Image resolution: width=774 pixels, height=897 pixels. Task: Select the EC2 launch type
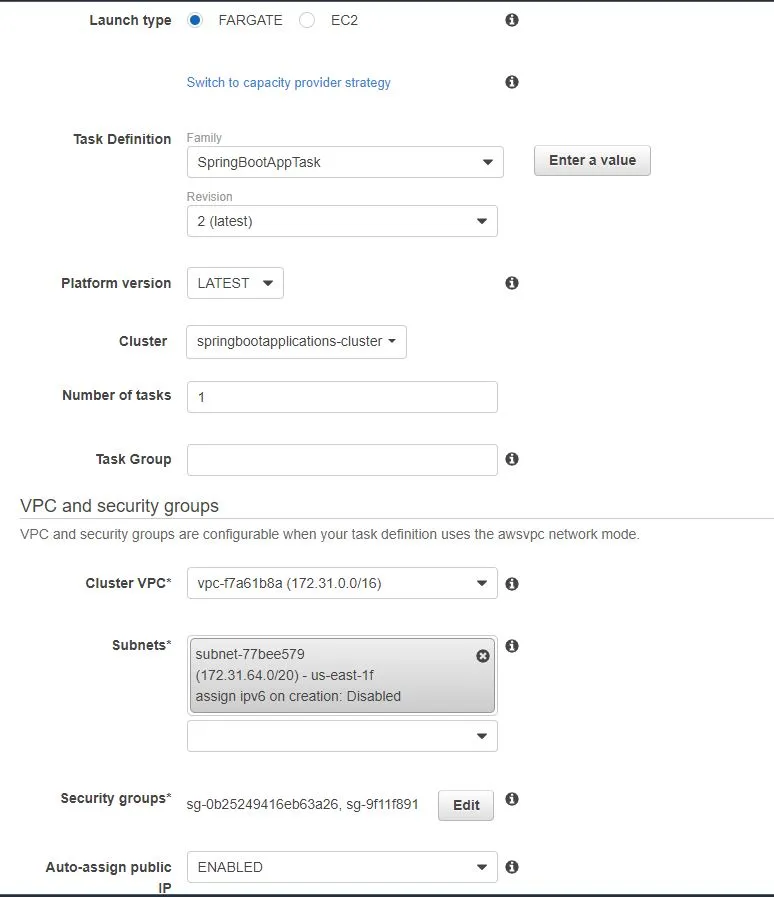pyautogui.click(x=306, y=20)
